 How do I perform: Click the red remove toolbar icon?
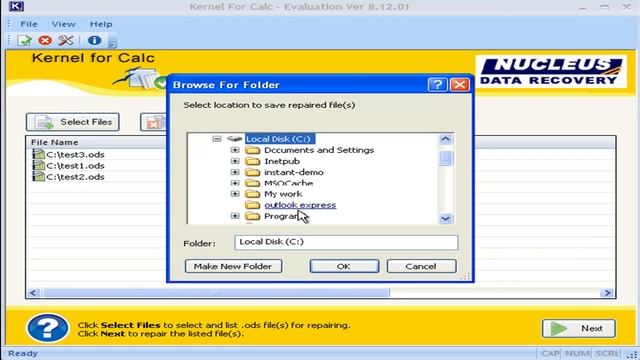pos(45,40)
